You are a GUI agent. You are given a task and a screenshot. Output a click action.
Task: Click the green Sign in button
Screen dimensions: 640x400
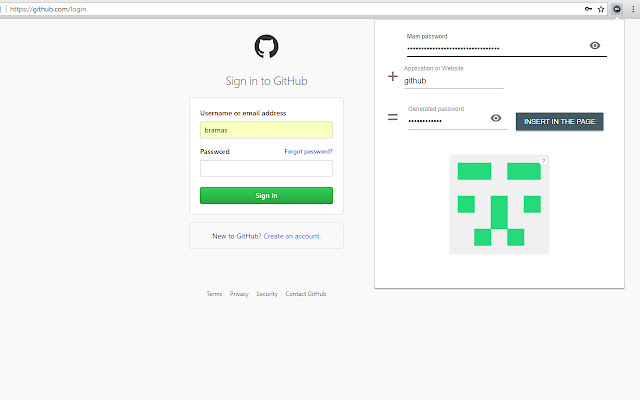[x=267, y=196]
